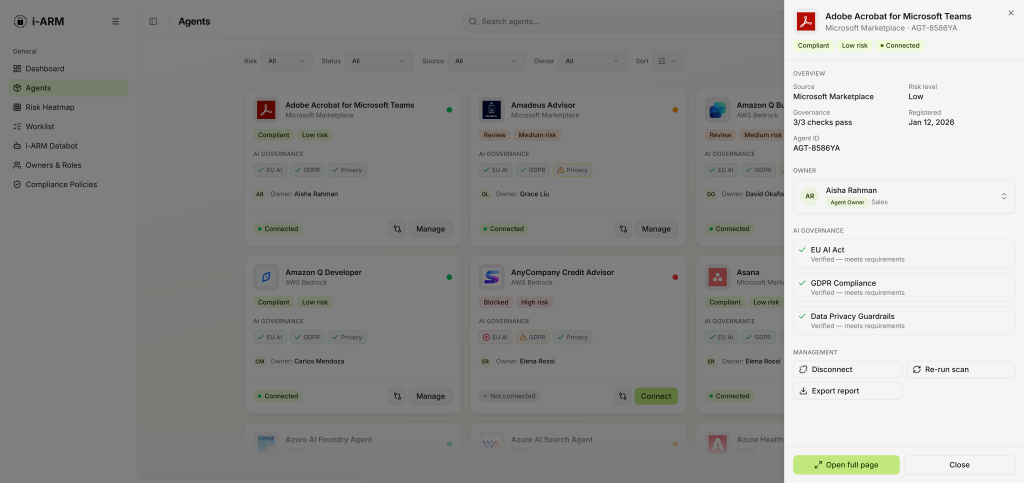Open the Data Privacy Guardrails check
1024x483 pixels.
904,320
